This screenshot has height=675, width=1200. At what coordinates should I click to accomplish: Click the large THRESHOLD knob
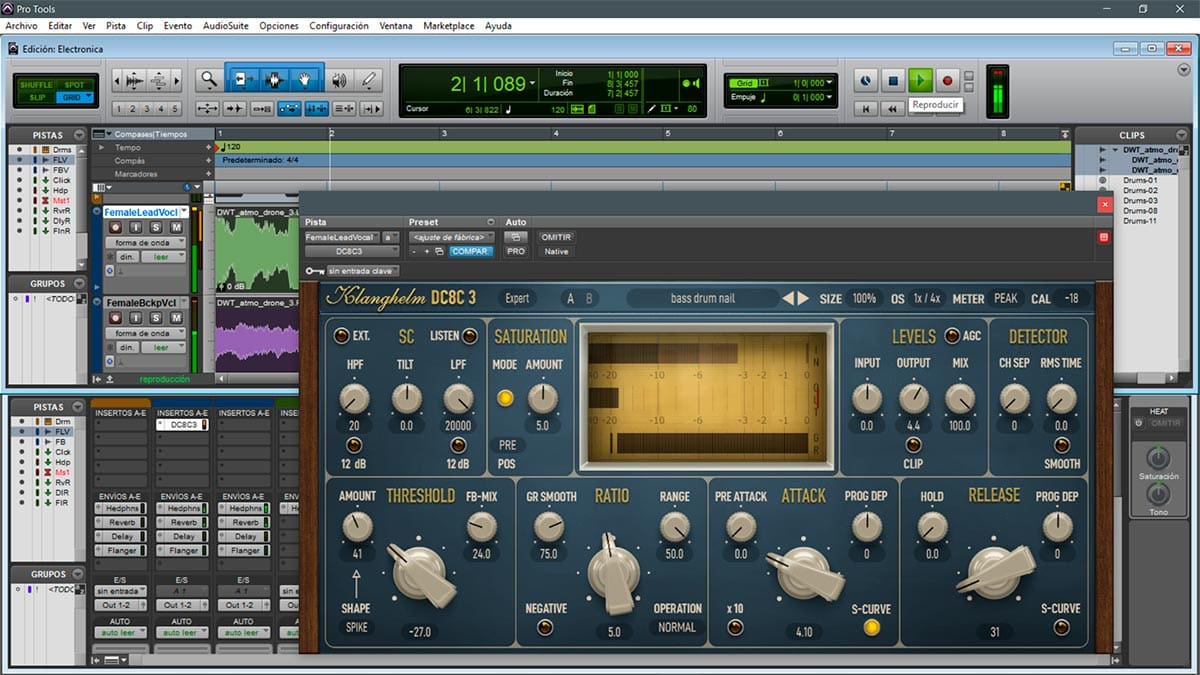click(419, 573)
